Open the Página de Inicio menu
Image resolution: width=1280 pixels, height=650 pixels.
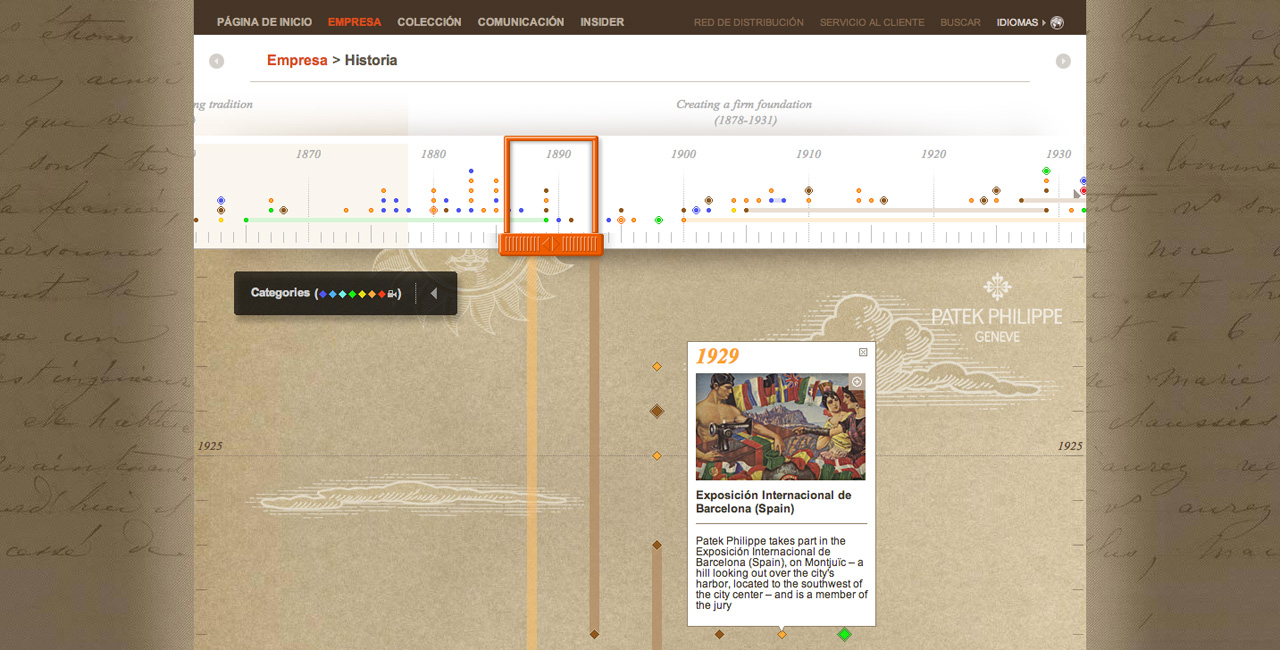264,22
